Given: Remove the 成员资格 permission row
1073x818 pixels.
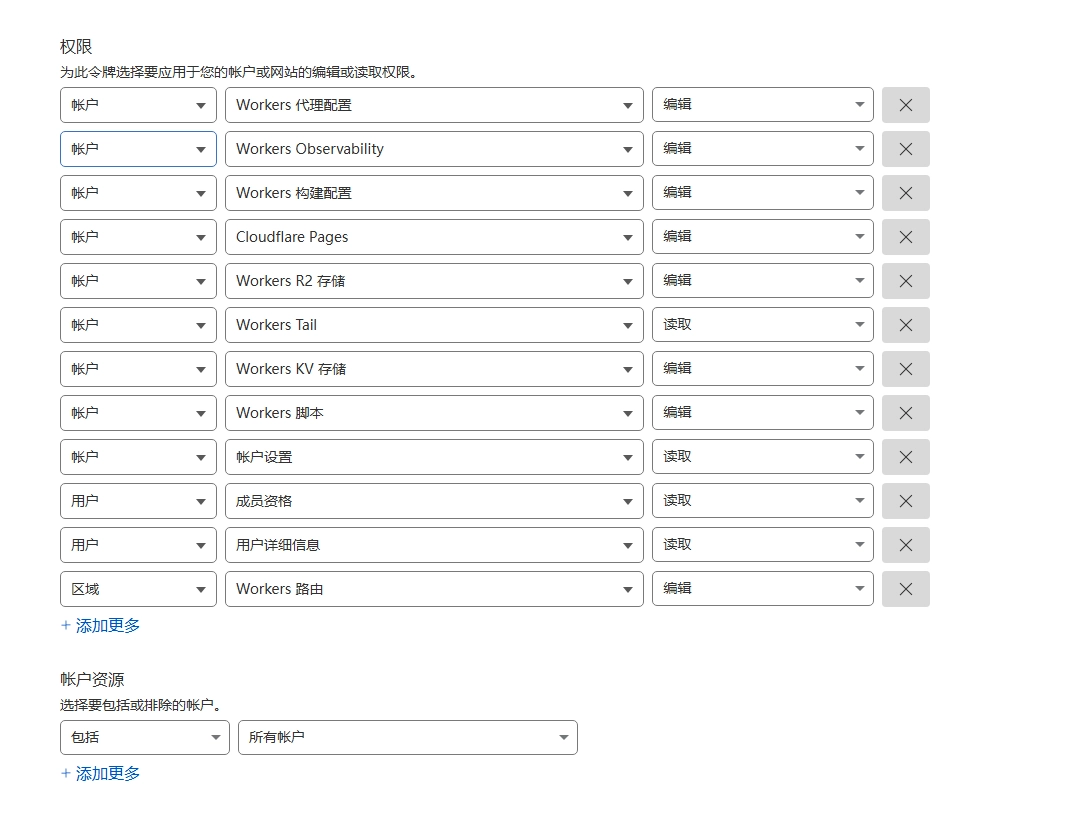Looking at the screenshot, I should pyautogui.click(x=905, y=501).
